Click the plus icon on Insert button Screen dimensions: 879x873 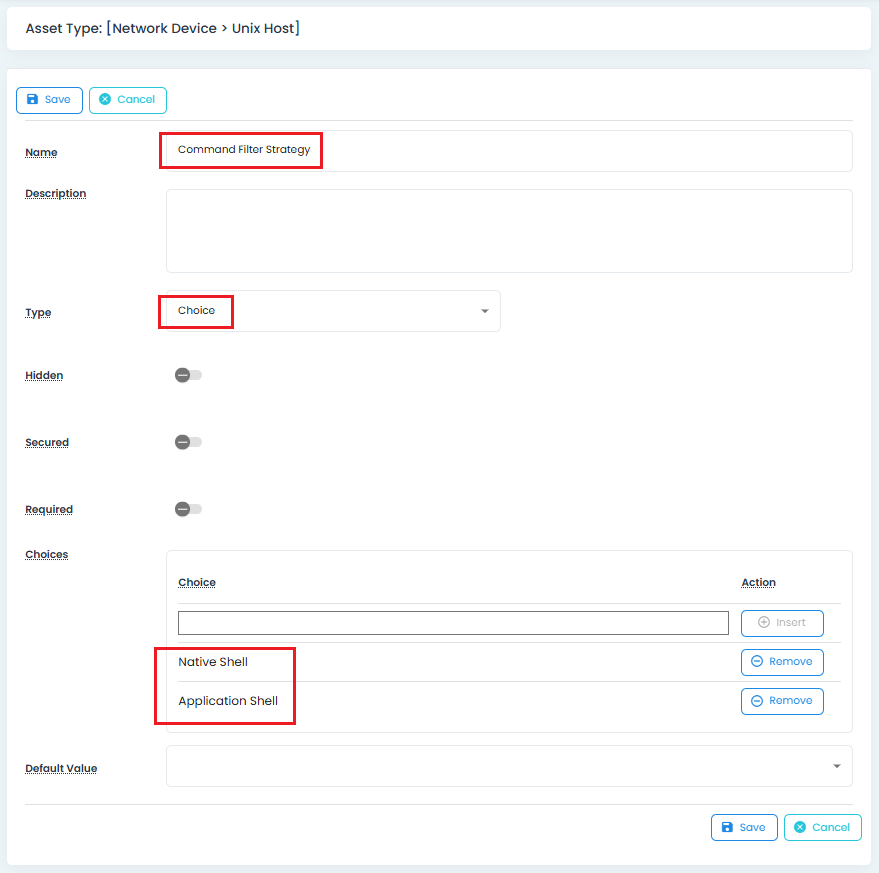pos(764,622)
